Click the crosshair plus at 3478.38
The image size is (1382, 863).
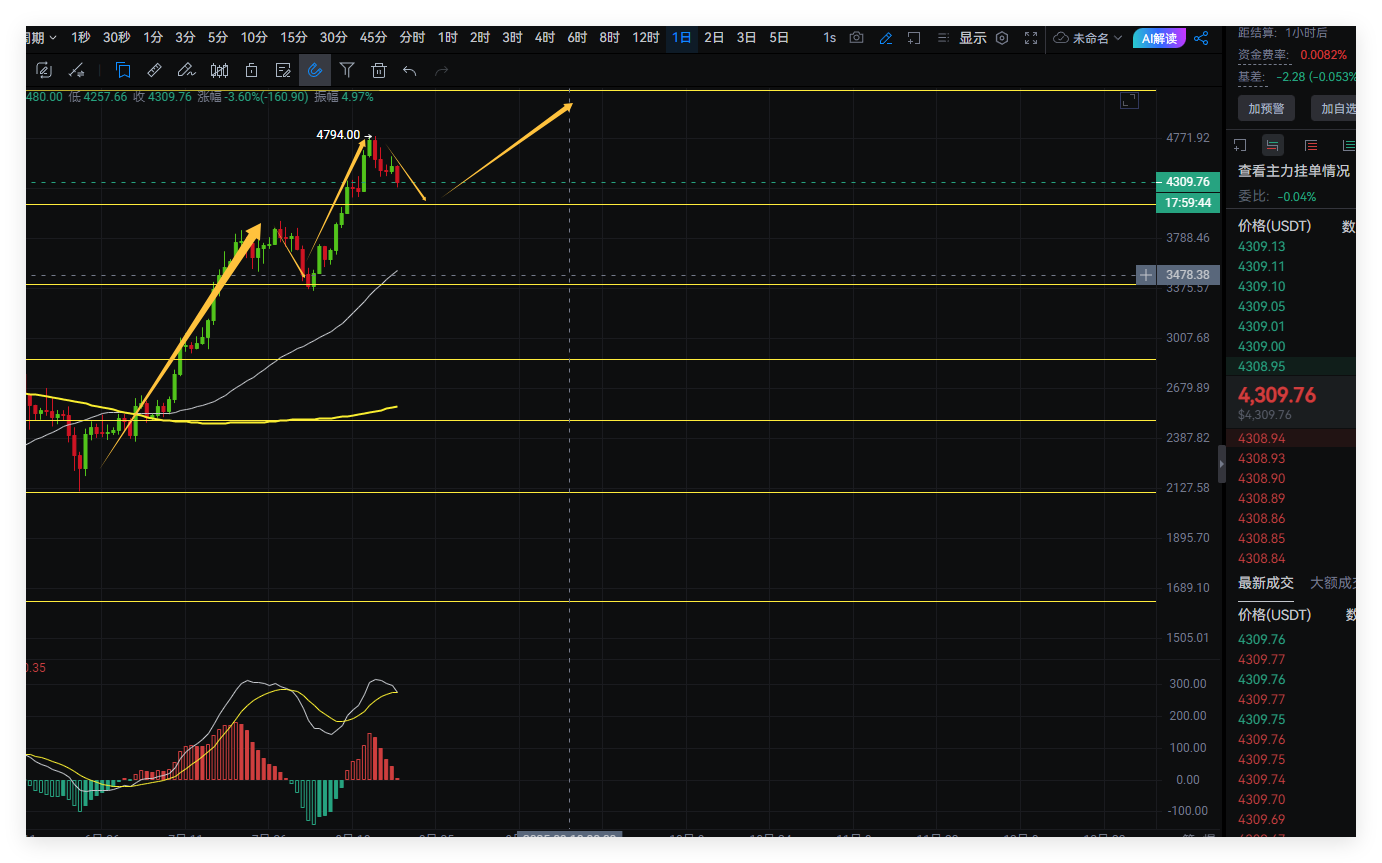[x=1146, y=274]
